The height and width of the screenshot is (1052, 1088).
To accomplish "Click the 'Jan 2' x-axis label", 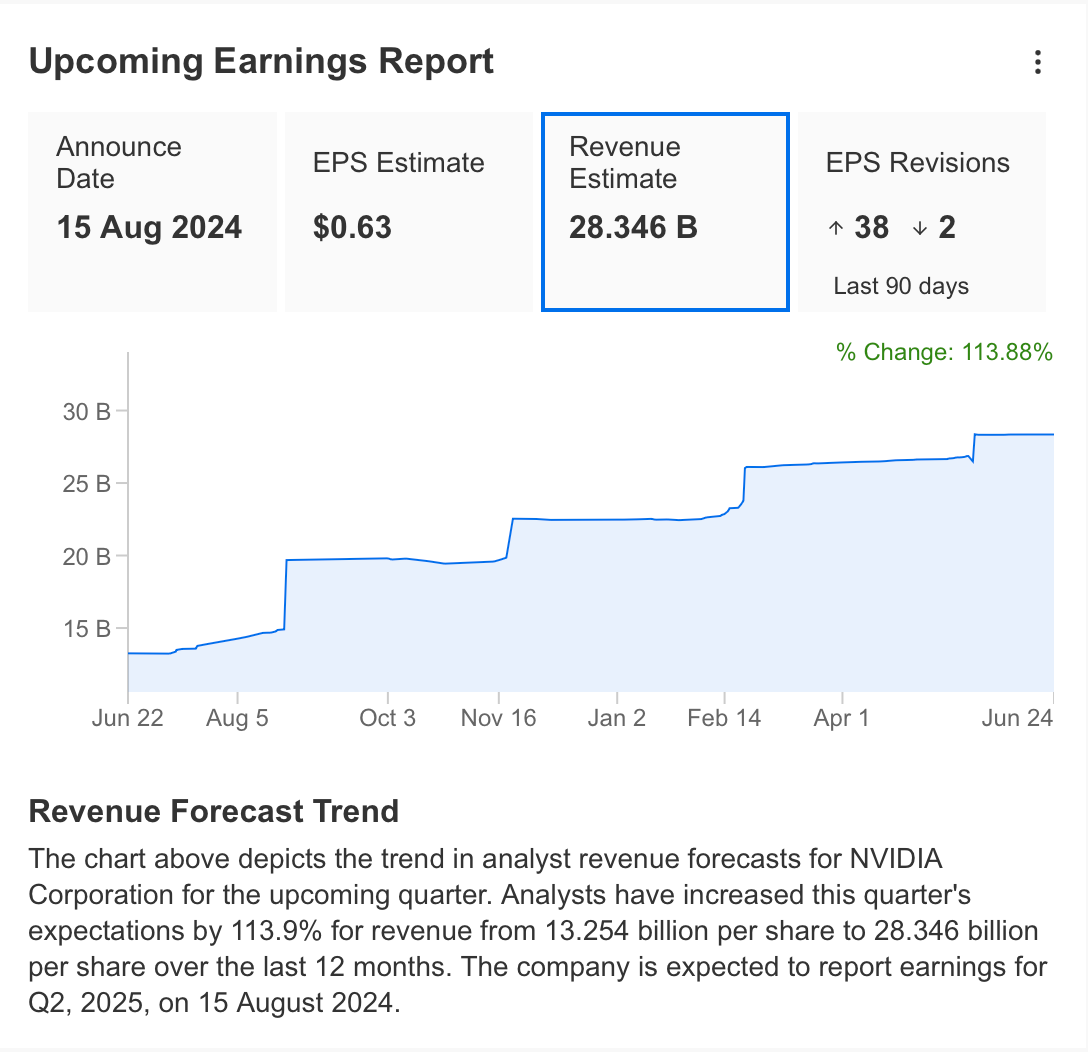I will 617,718.
